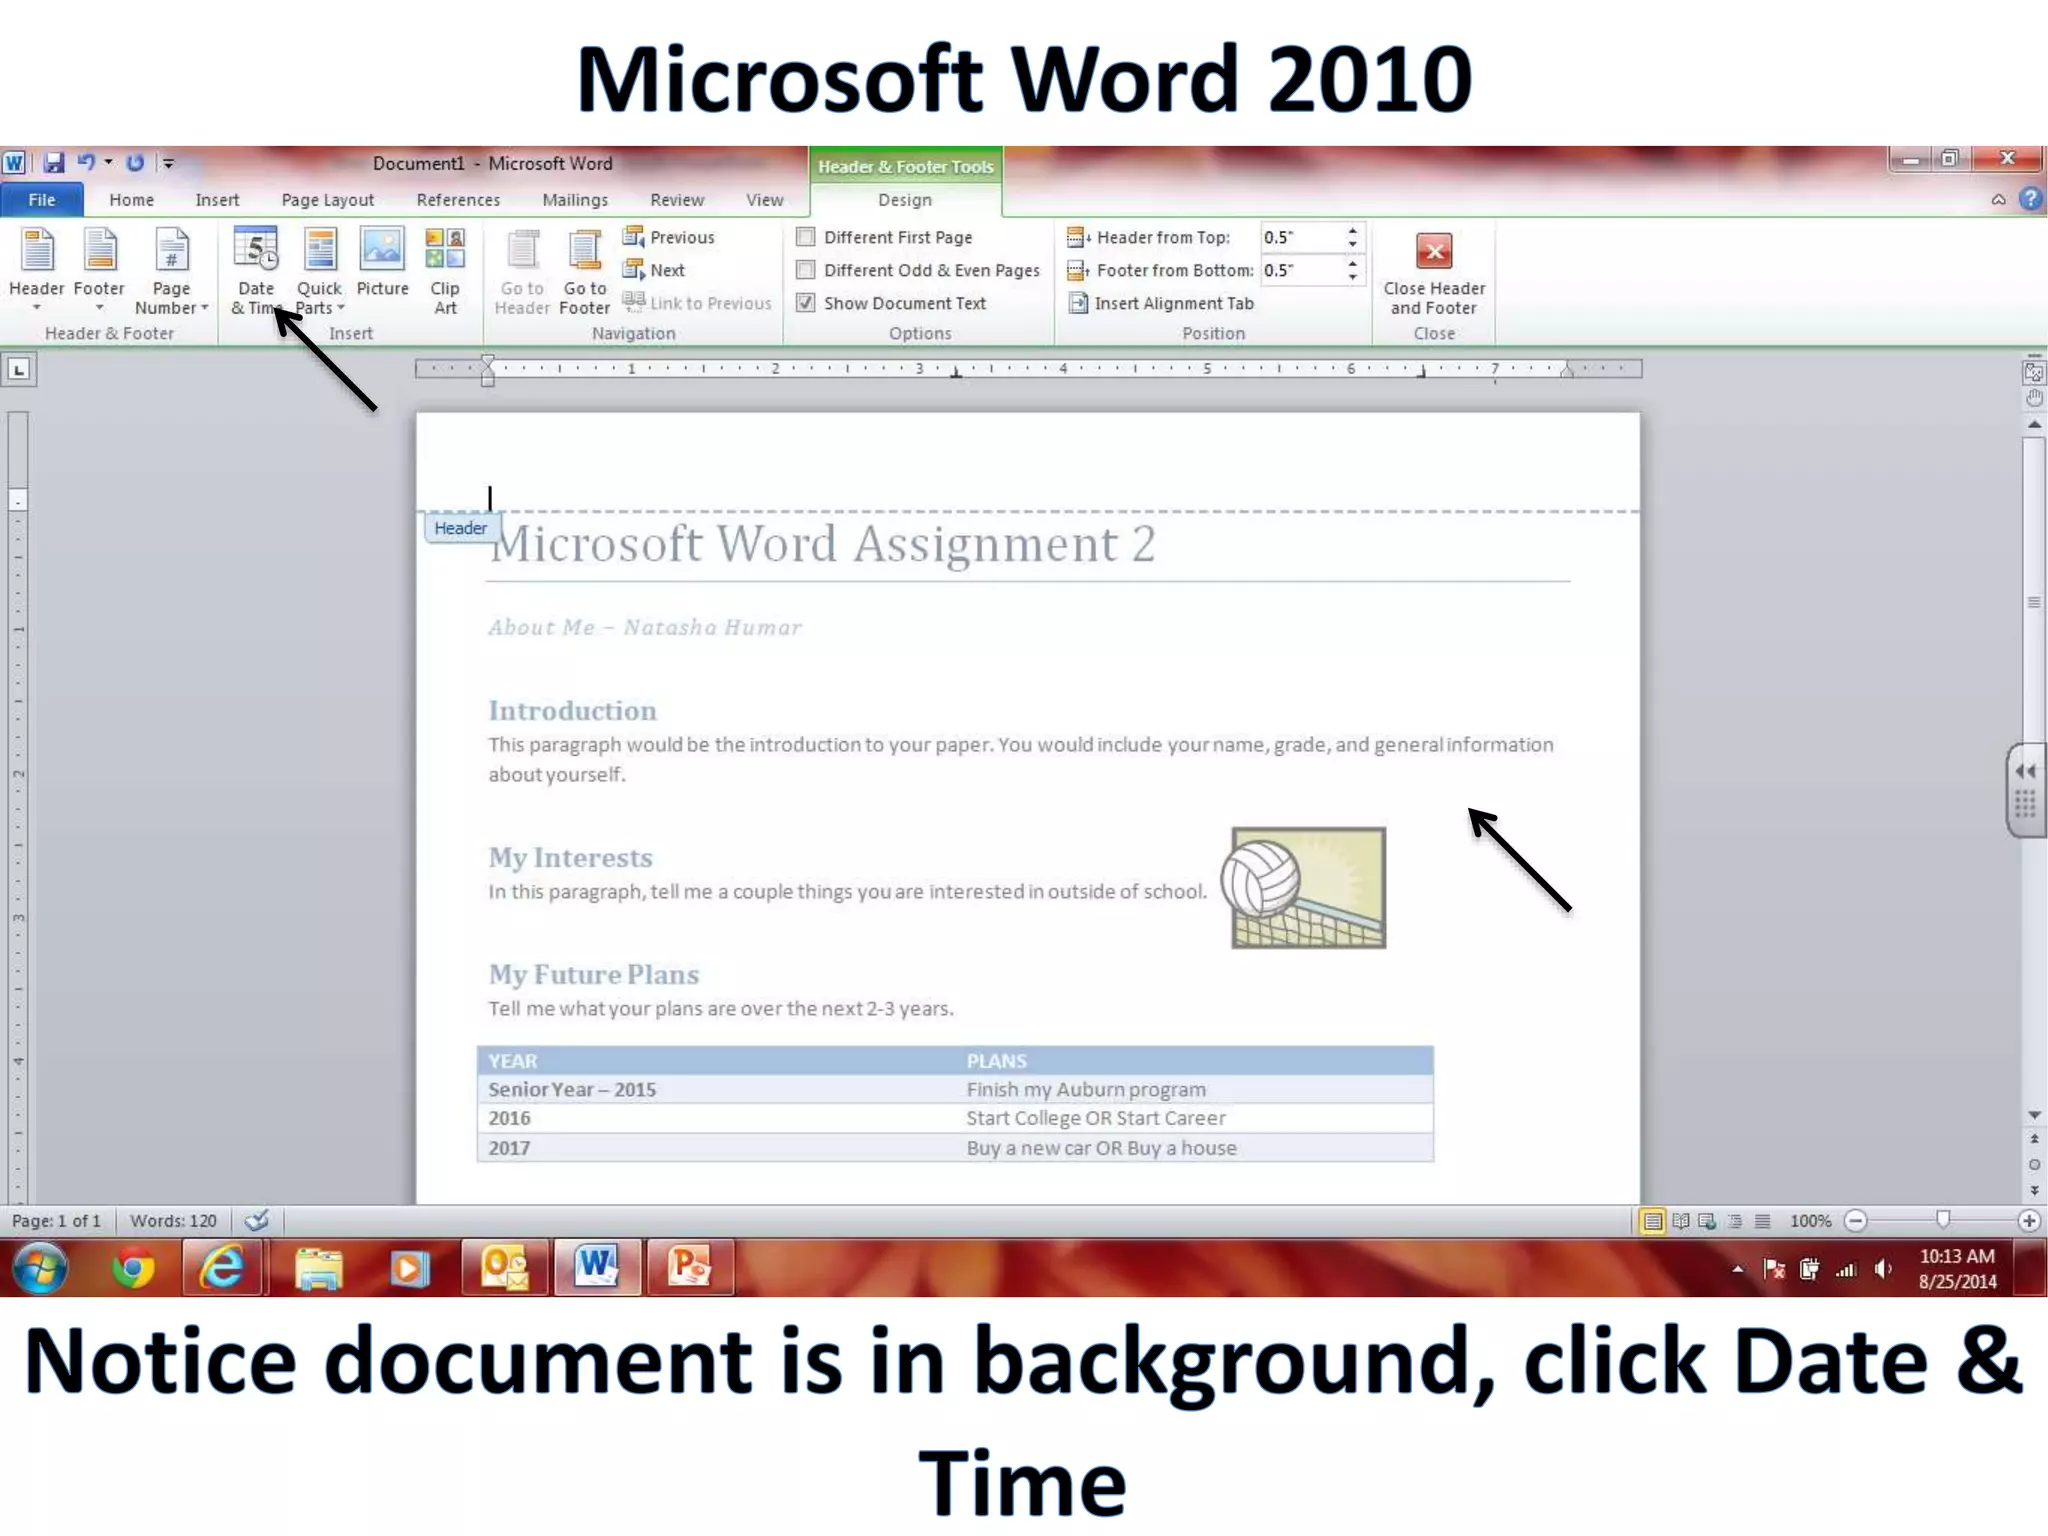Open the File tab
The image size is (2048, 1536).
point(41,200)
